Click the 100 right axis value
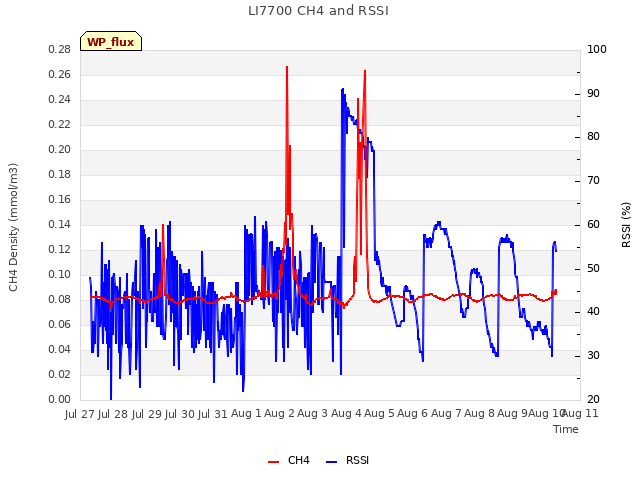 point(597,50)
